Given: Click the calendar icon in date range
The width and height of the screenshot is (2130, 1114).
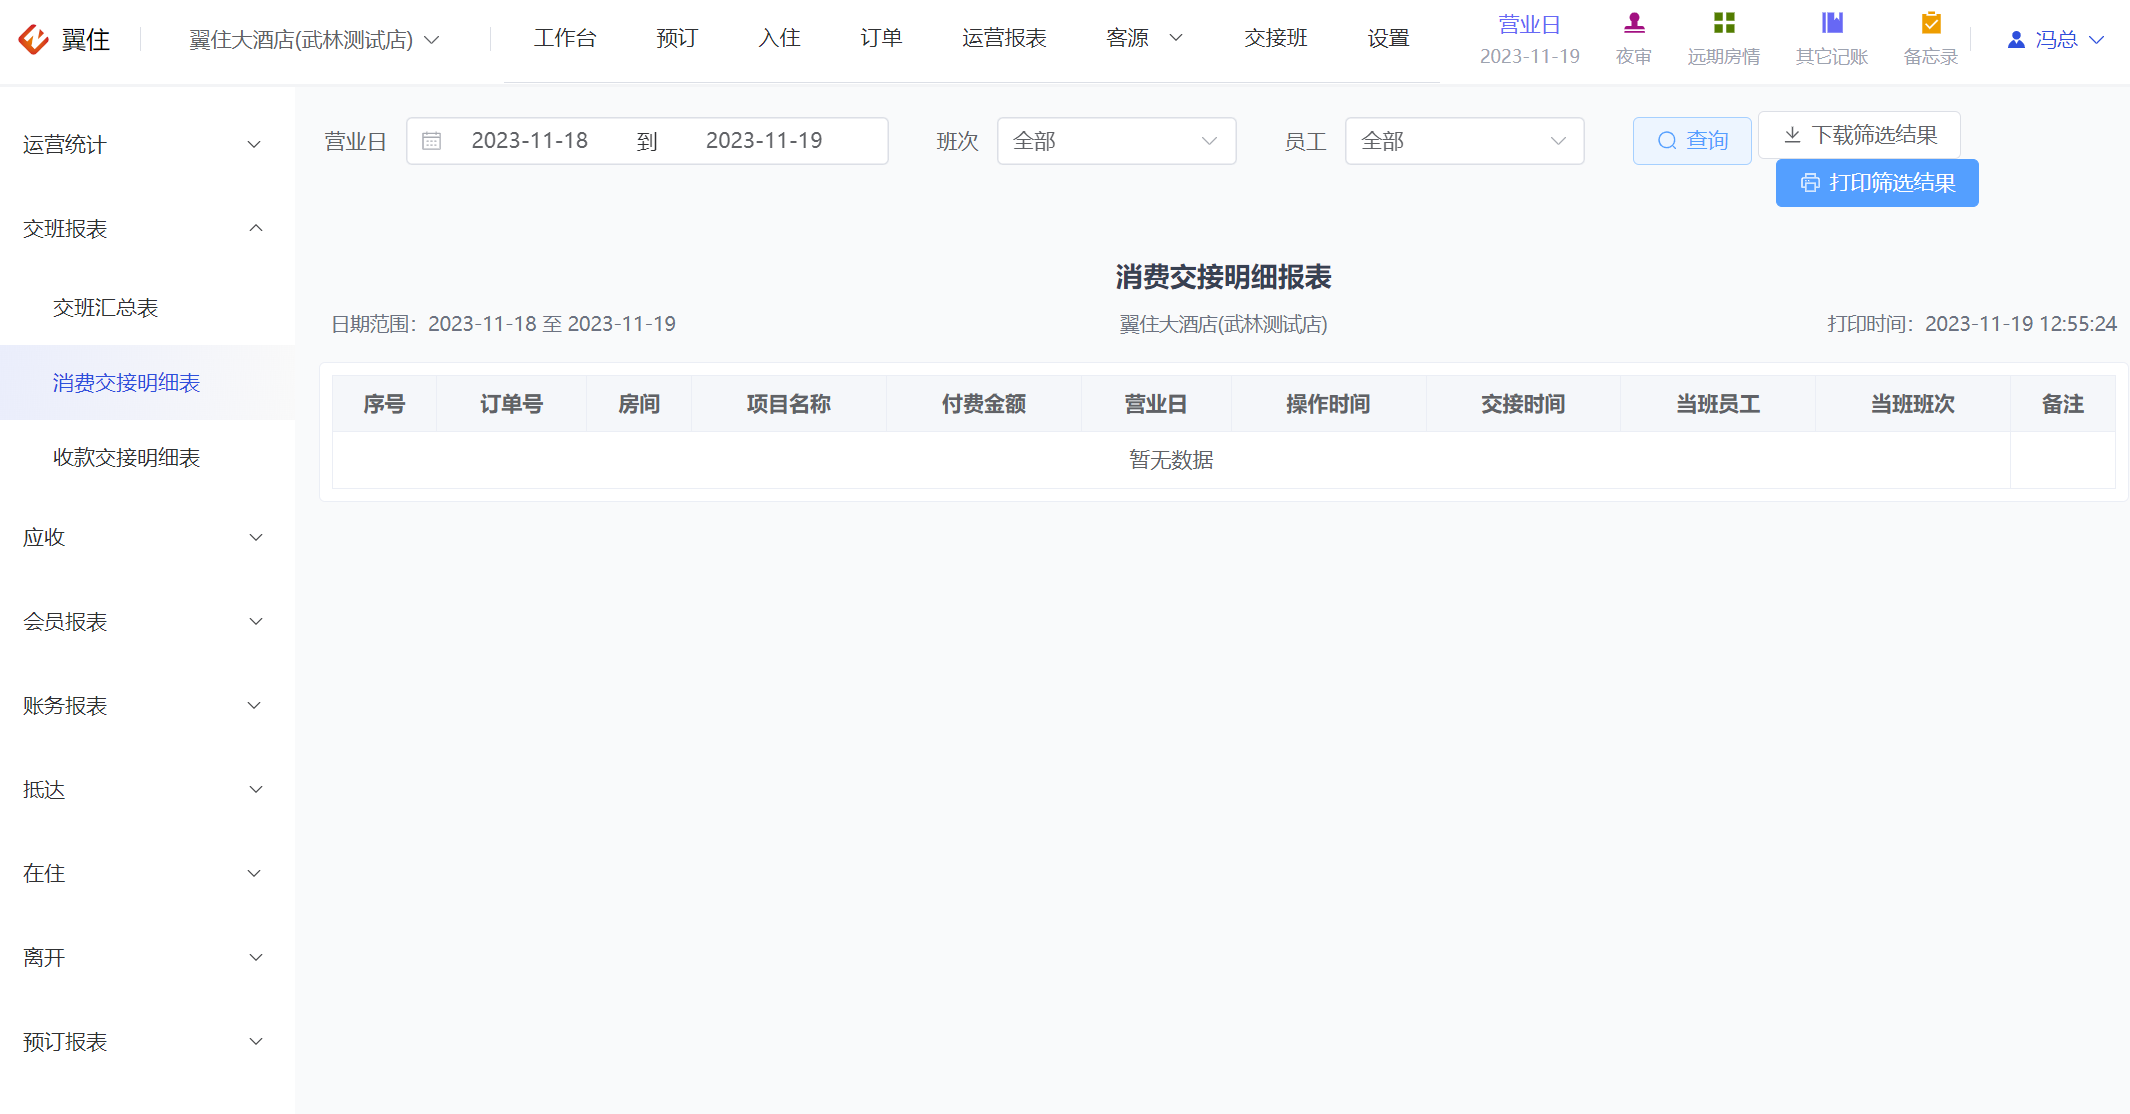Looking at the screenshot, I should 431,141.
